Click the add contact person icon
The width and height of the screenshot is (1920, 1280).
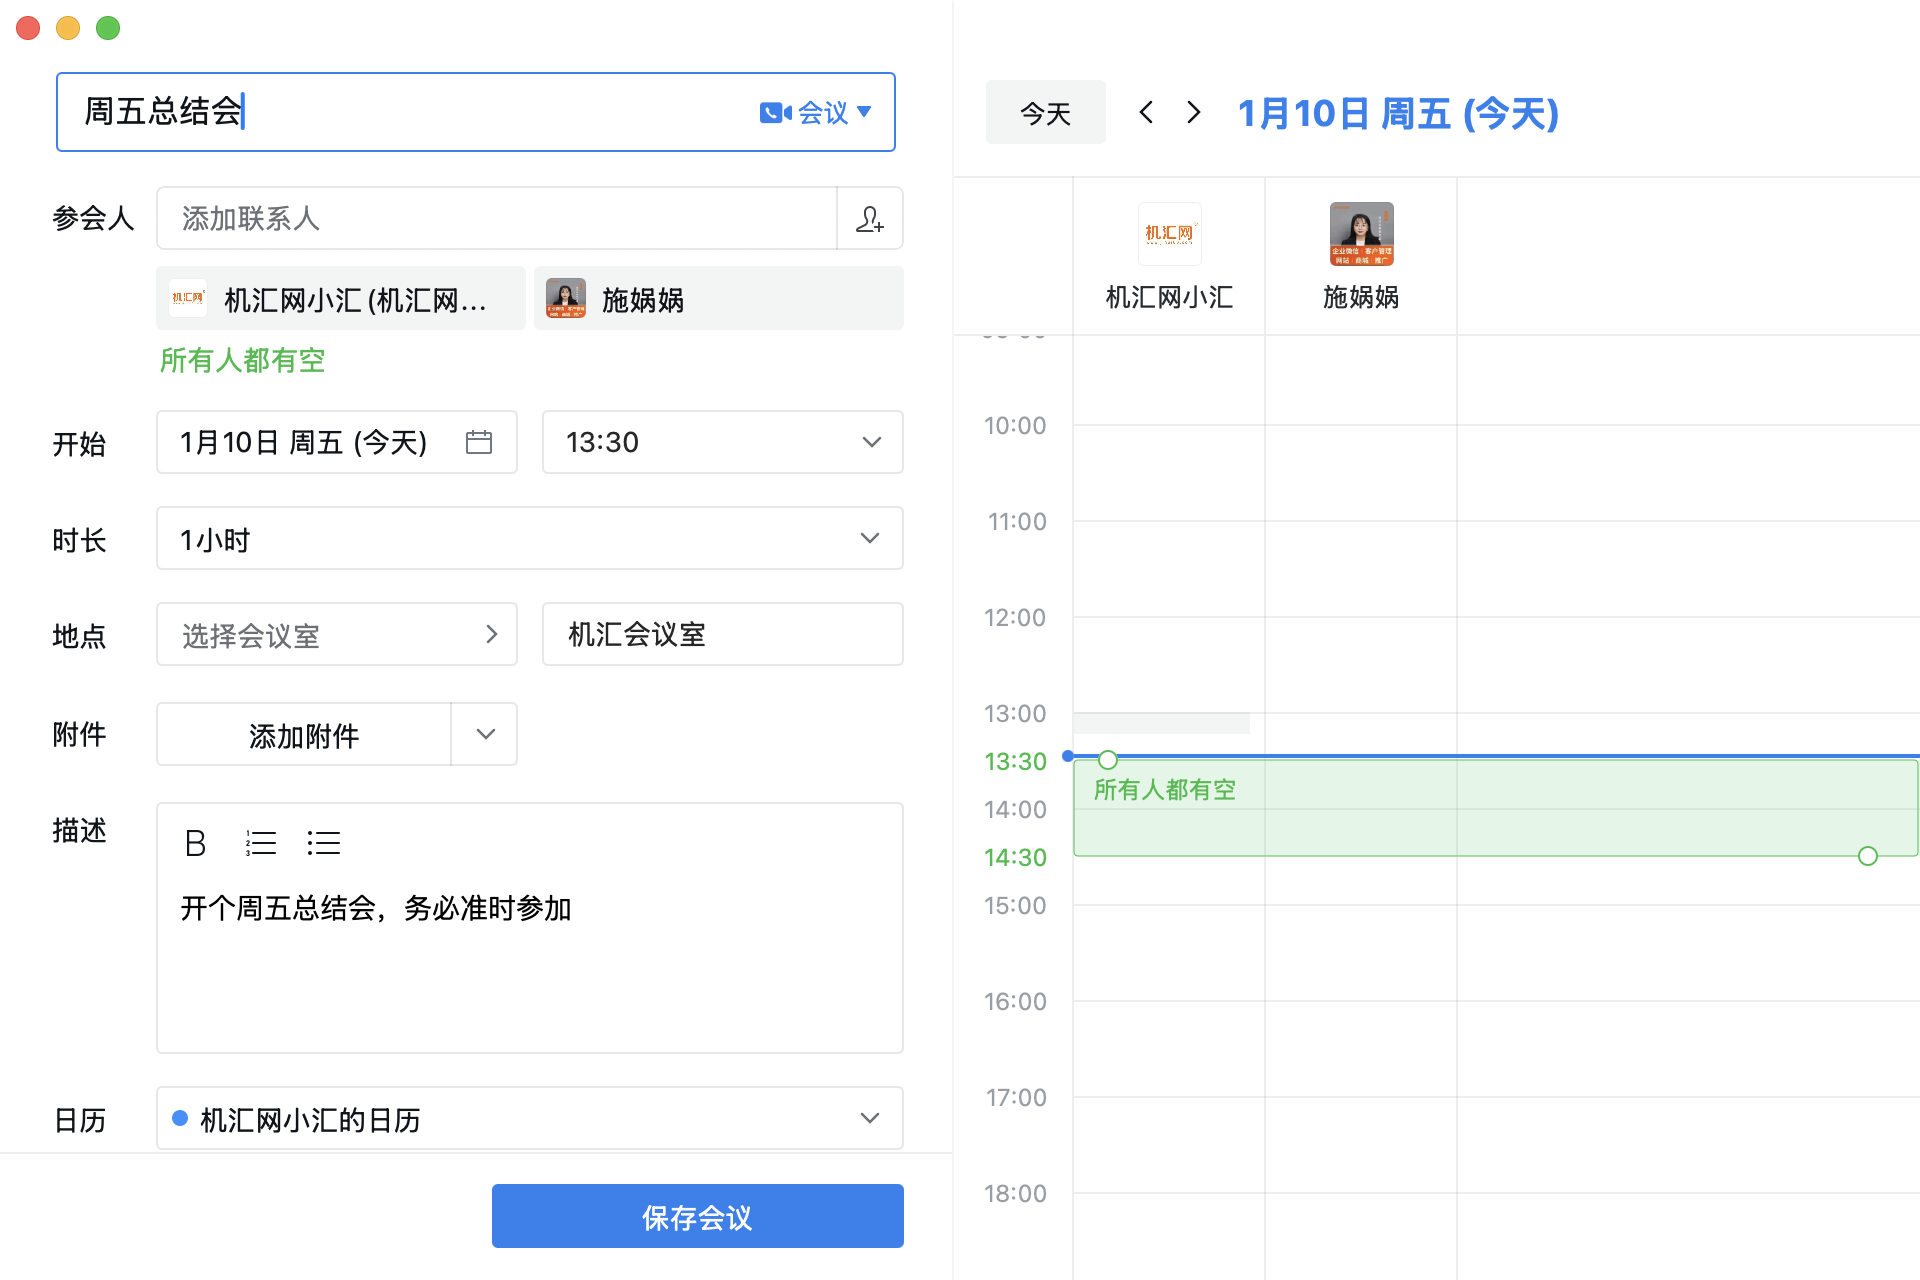click(x=869, y=219)
